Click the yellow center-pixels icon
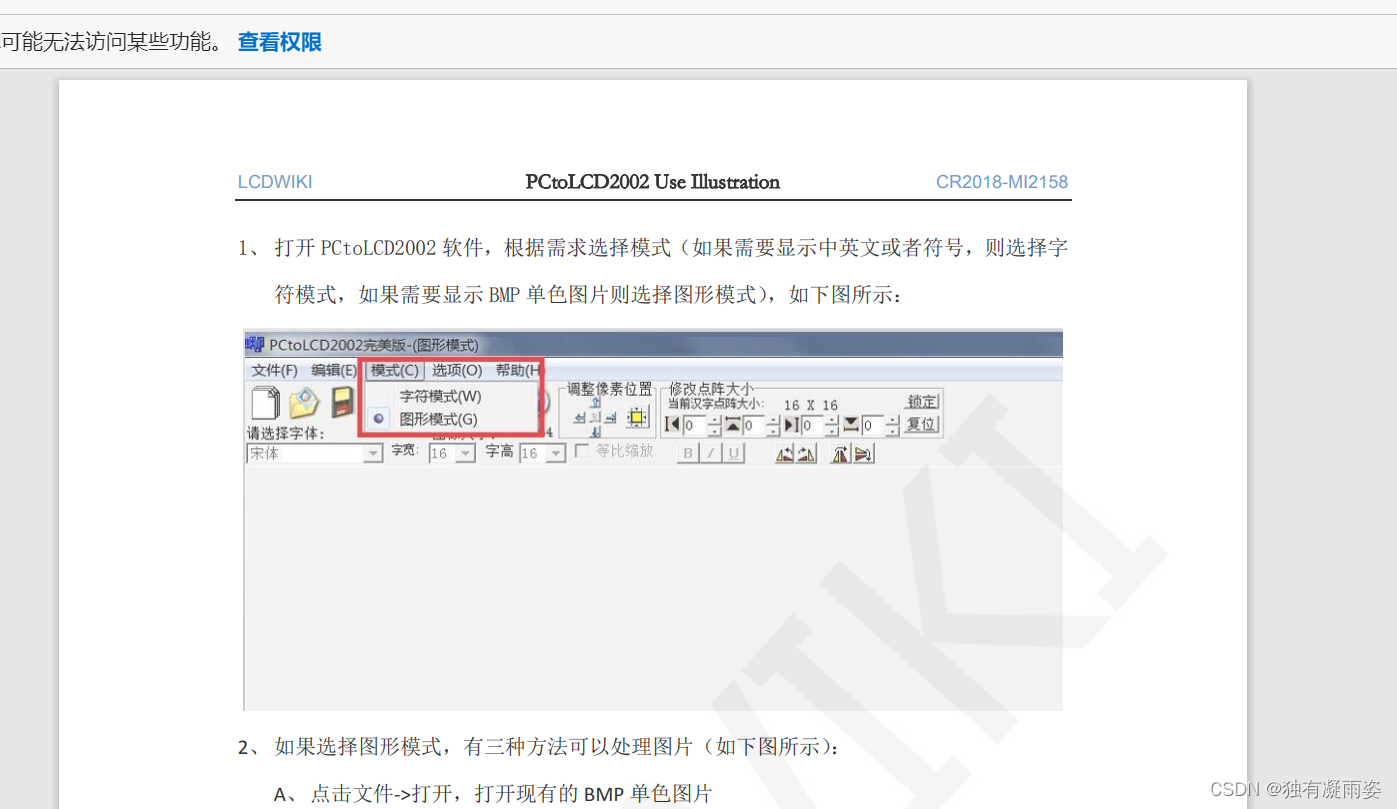Image resolution: width=1397 pixels, height=809 pixels. (x=637, y=417)
